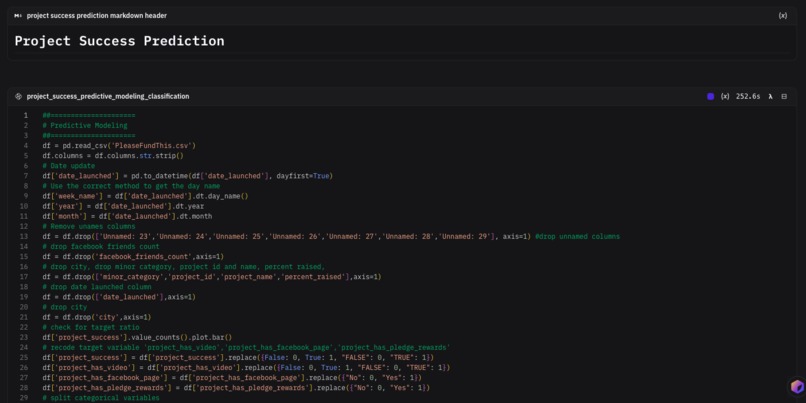This screenshot has width=806, height=403.
Task: Click the line recoding df['project_success']
Action: (x=238, y=357)
